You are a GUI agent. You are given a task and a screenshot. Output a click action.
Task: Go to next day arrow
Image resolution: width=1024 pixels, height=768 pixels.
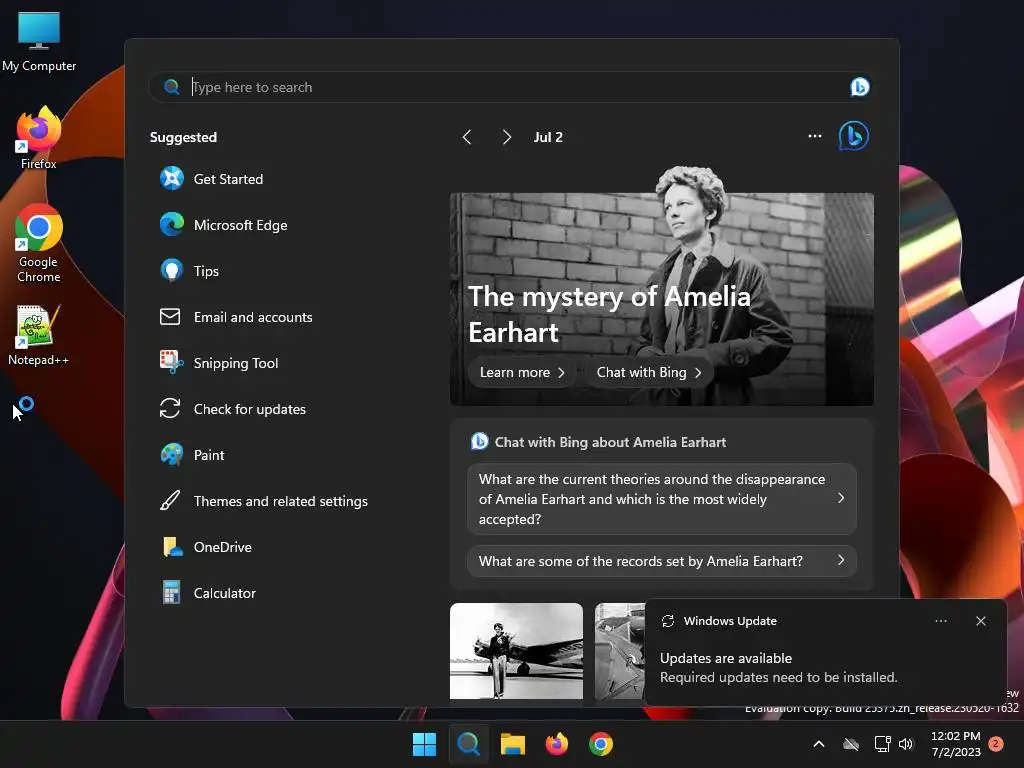pyautogui.click(x=506, y=137)
